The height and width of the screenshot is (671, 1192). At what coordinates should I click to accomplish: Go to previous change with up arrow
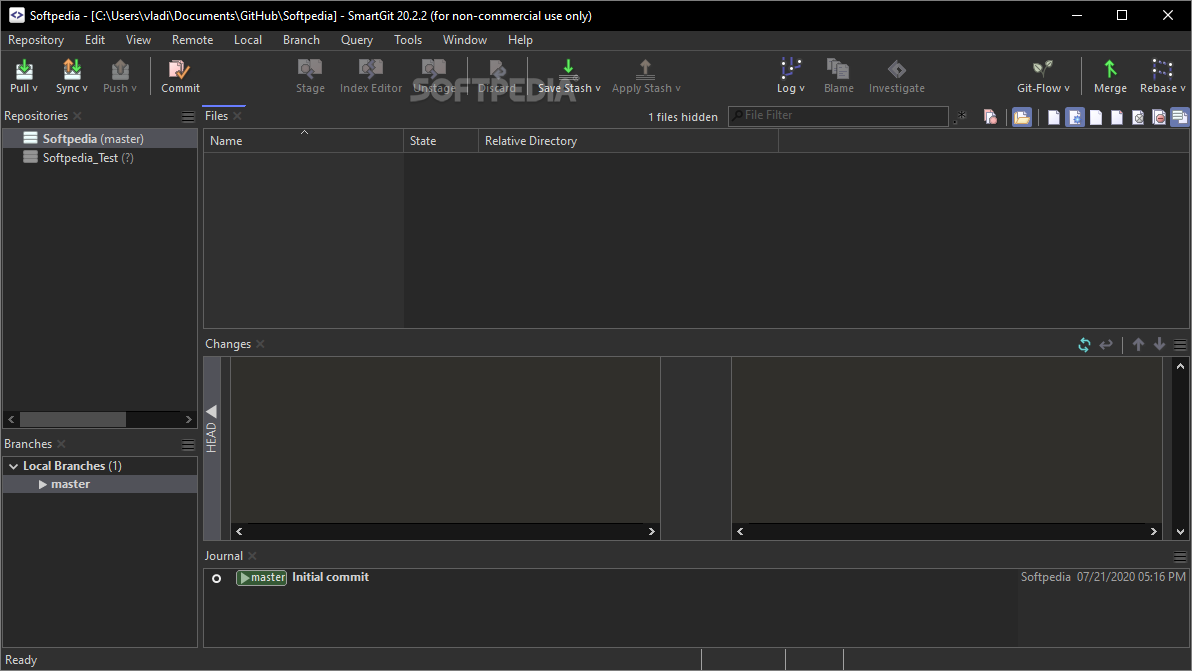pyautogui.click(x=1138, y=344)
